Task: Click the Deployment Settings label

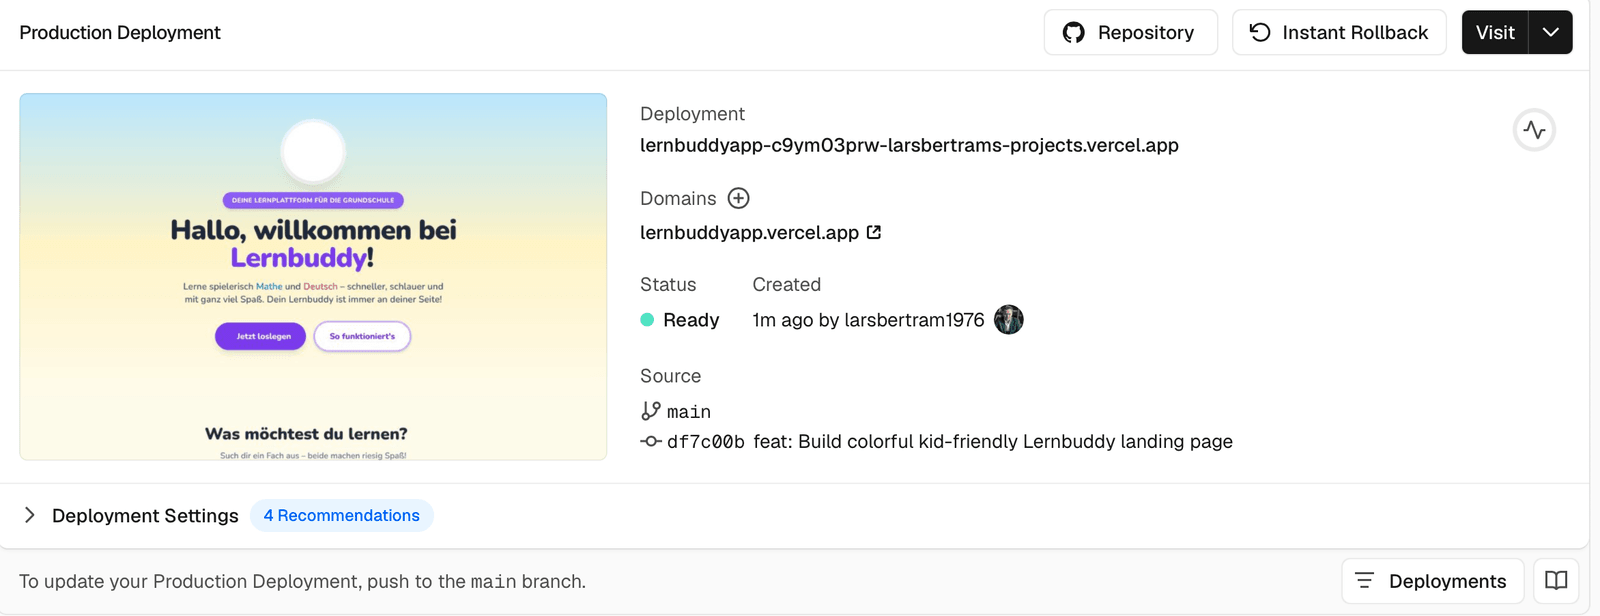Action: point(145,516)
